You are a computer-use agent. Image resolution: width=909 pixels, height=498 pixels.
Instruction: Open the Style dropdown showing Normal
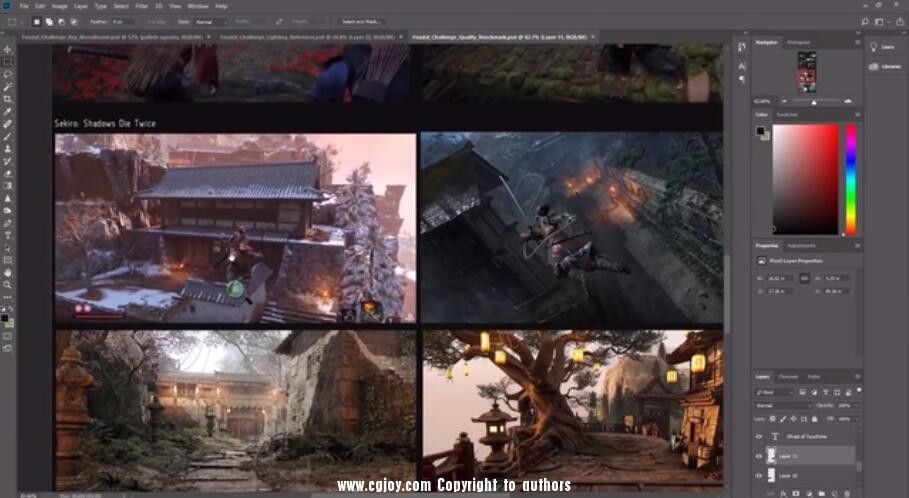(x=211, y=21)
